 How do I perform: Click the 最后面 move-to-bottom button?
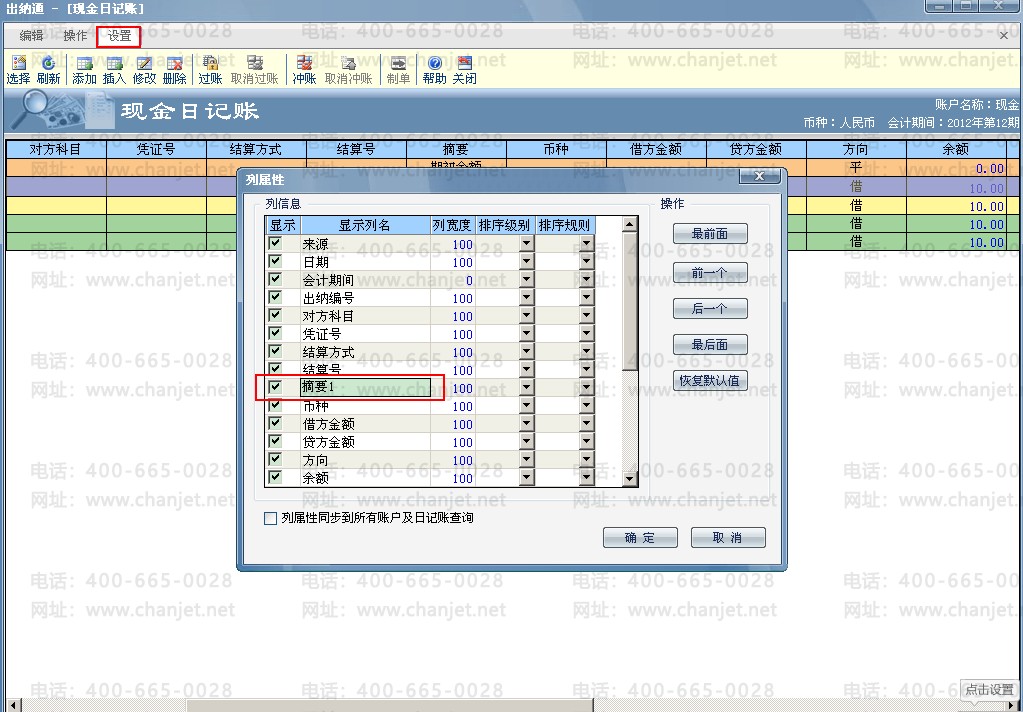point(710,345)
